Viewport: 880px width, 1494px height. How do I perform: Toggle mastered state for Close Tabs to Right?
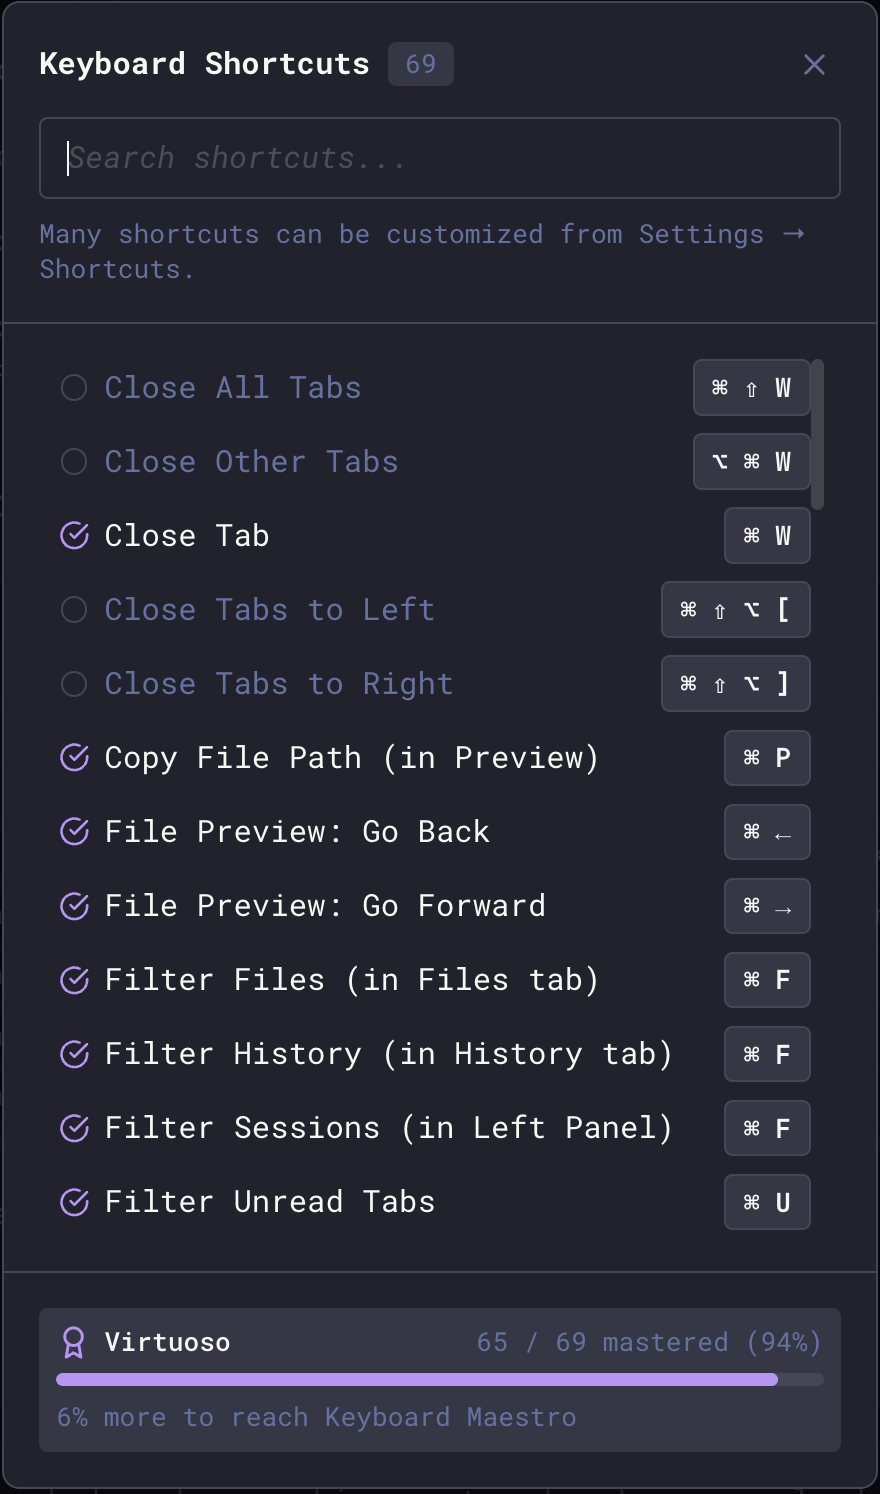[x=74, y=684]
